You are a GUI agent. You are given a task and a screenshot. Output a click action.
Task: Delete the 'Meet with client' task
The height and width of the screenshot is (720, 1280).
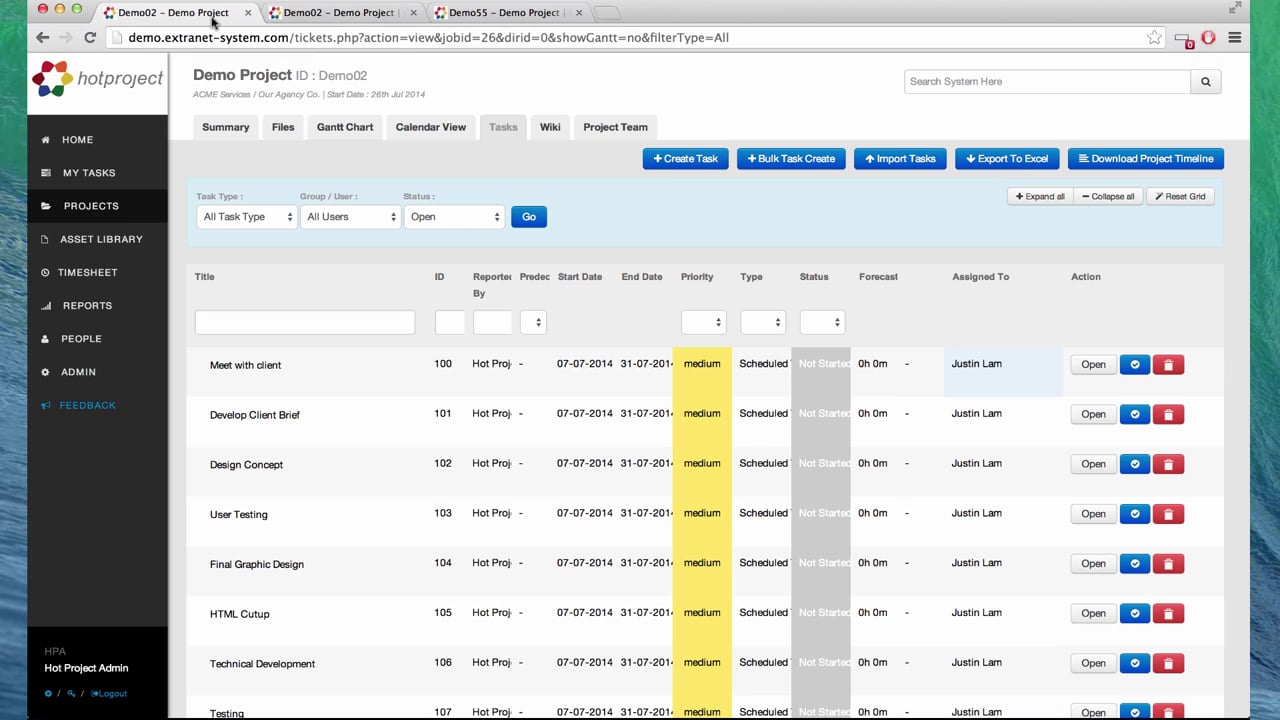pyautogui.click(x=1168, y=365)
